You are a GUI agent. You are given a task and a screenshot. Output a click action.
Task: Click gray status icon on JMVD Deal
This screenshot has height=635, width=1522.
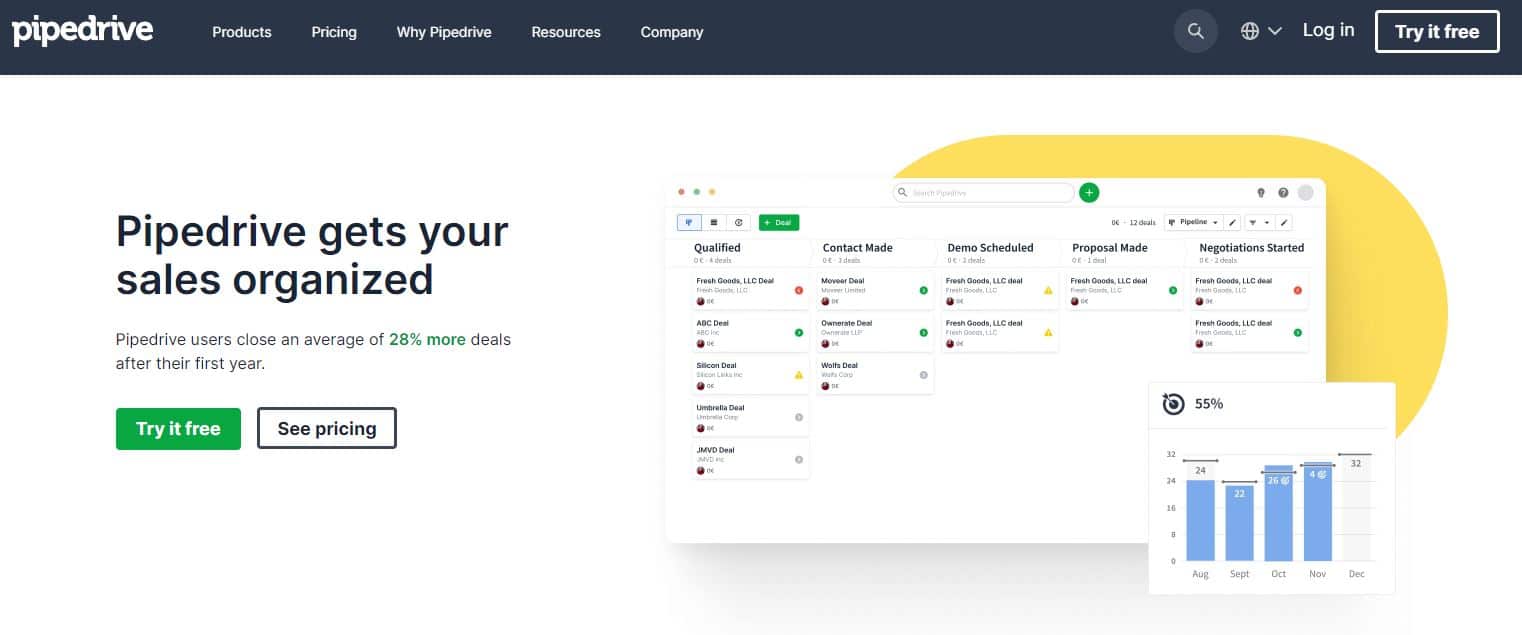(799, 459)
